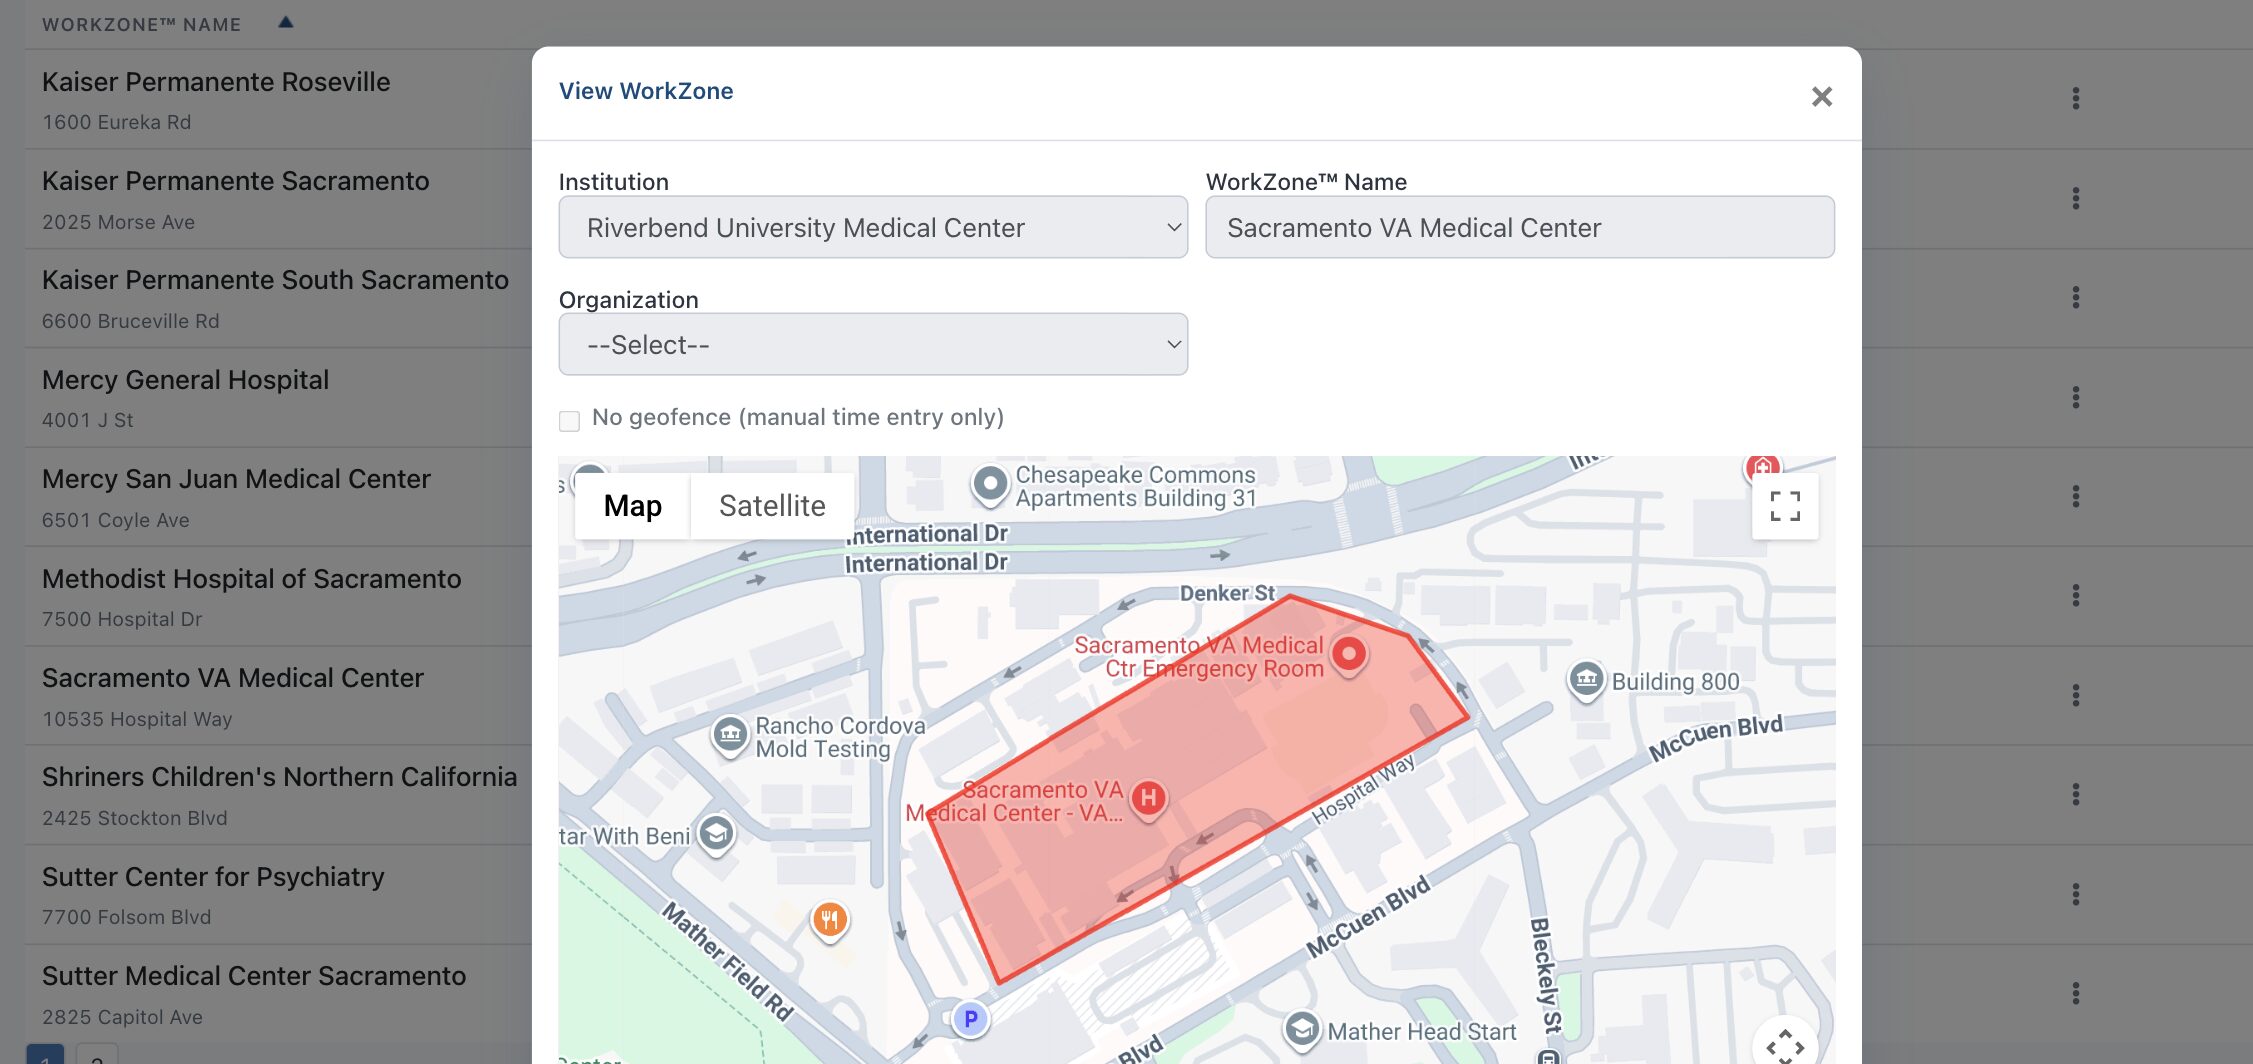The image size is (2253, 1064).
Task: Sort by WorkZone Name column arrow
Action: point(285,22)
